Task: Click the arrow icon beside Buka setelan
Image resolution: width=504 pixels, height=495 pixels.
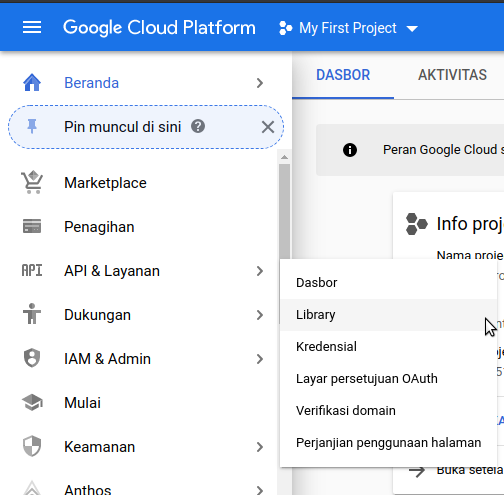Action: (417, 471)
